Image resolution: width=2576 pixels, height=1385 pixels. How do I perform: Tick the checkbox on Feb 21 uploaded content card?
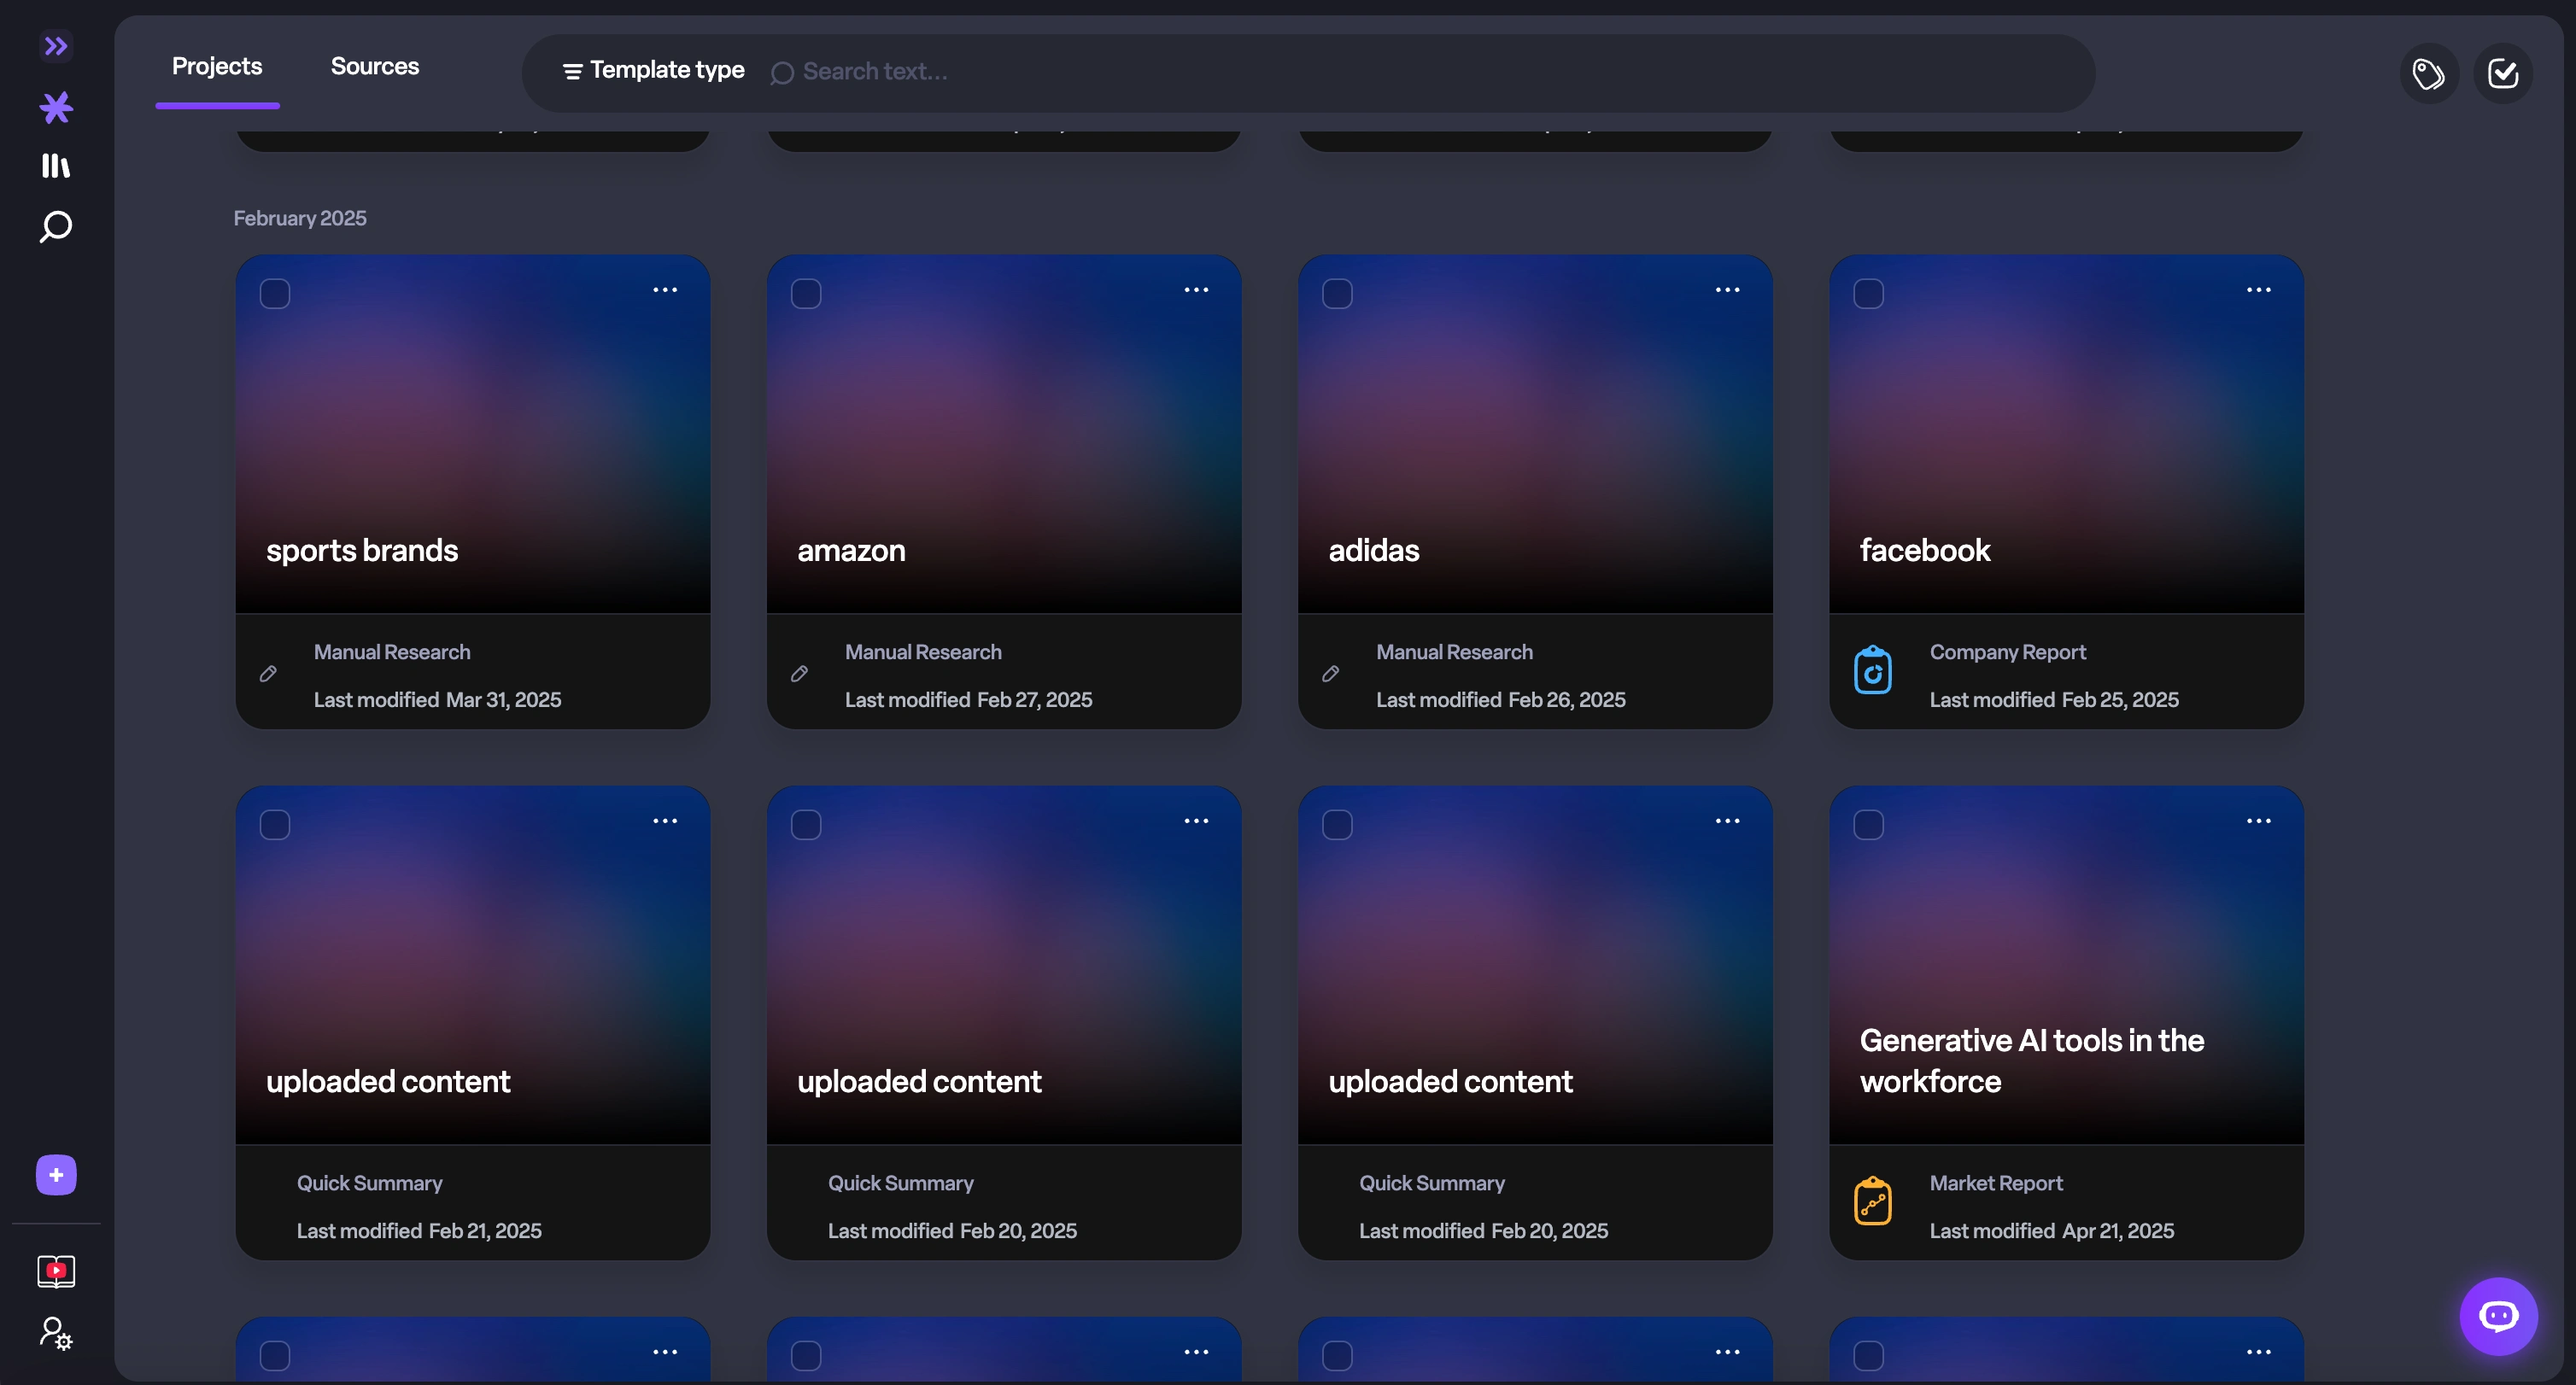[x=275, y=825]
